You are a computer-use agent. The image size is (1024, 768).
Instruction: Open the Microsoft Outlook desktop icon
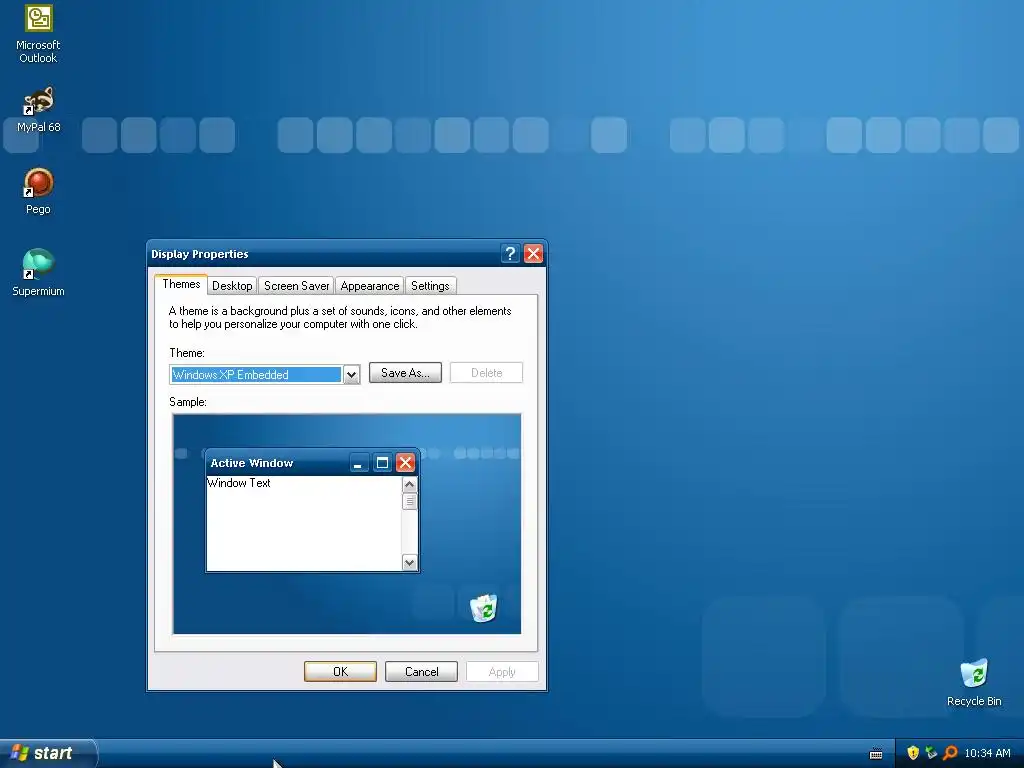[38, 34]
